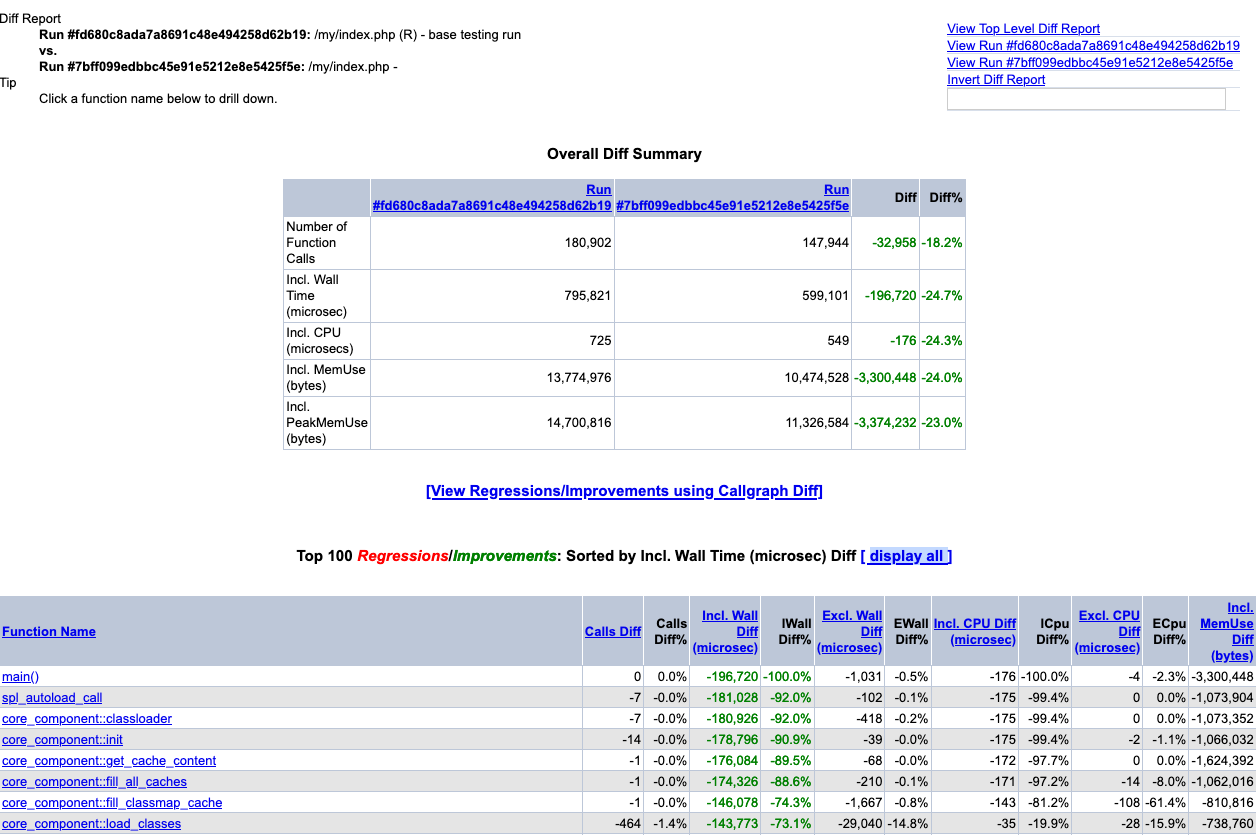Open core_component::init function details

(62, 740)
